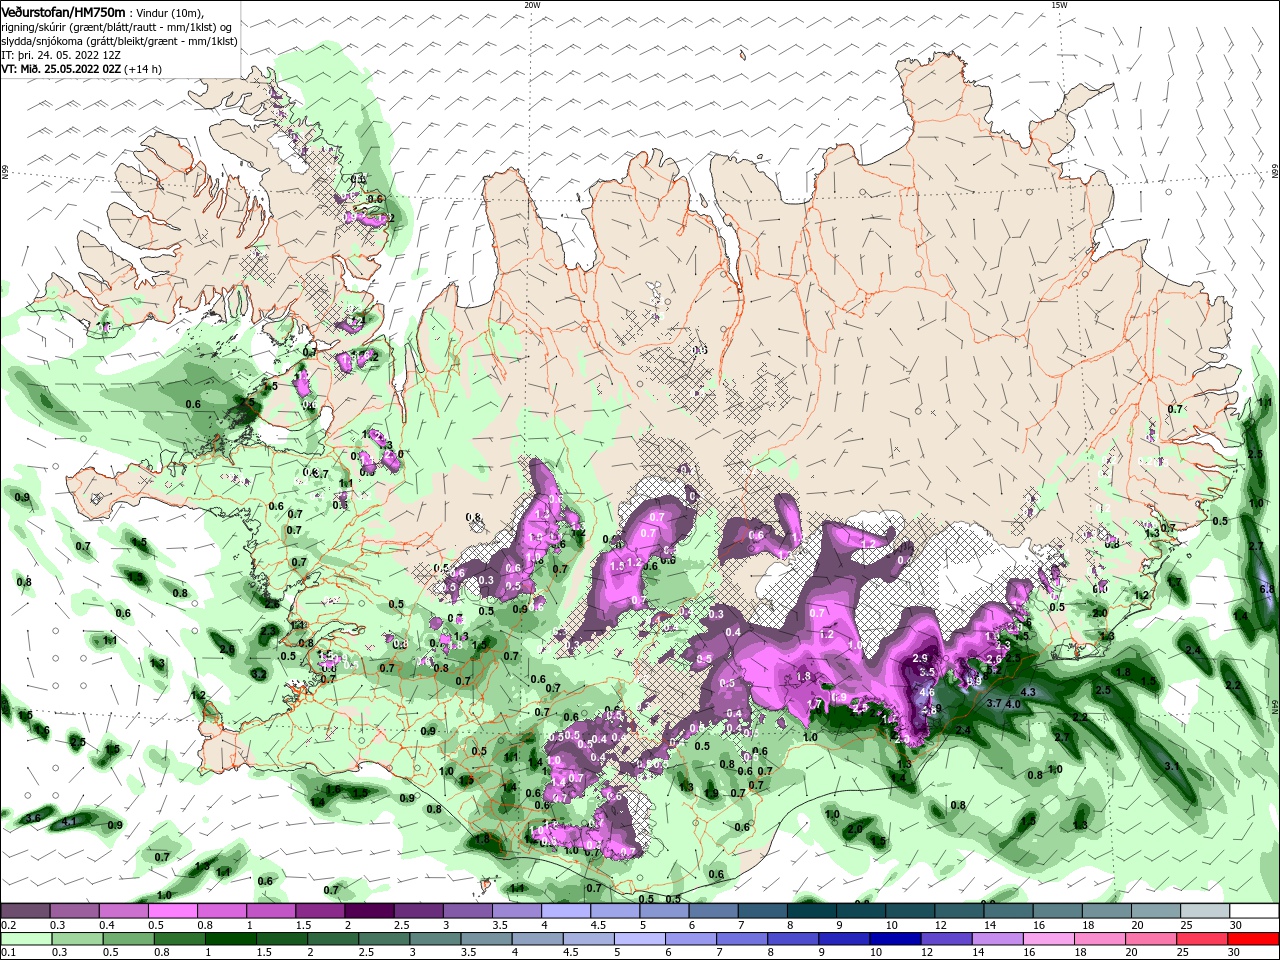Select the upper scale's 18 gray-teal swatch
The image size is (1280, 960).
coord(1106,911)
